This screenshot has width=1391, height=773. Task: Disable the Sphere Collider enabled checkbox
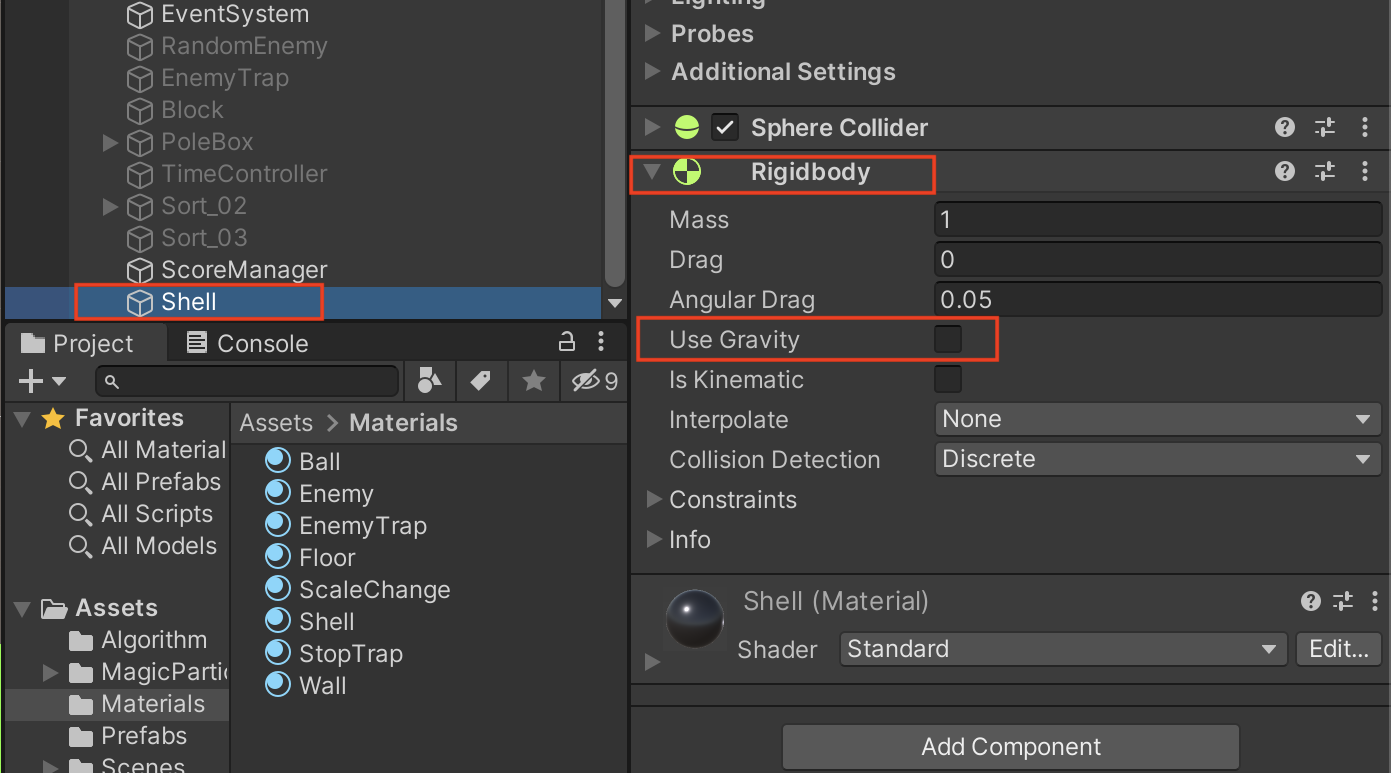724,127
